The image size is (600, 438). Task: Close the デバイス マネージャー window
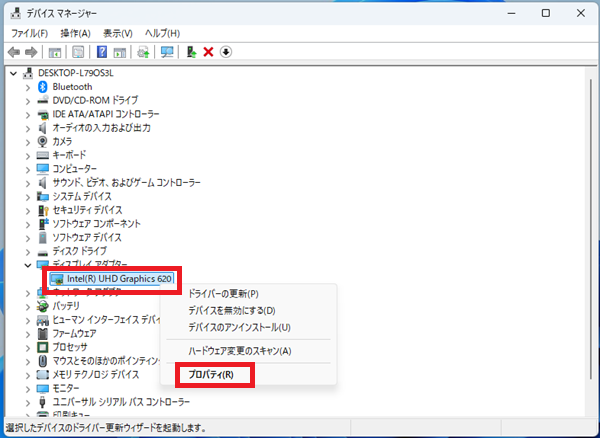[580, 13]
